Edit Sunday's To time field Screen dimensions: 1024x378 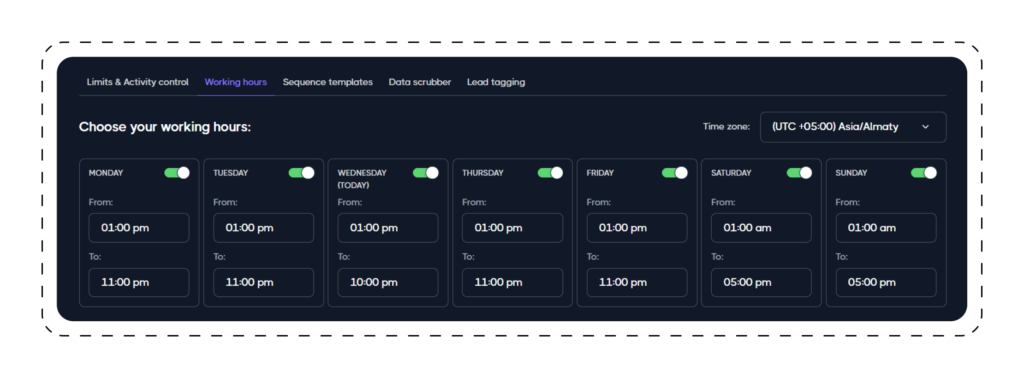point(886,283)
